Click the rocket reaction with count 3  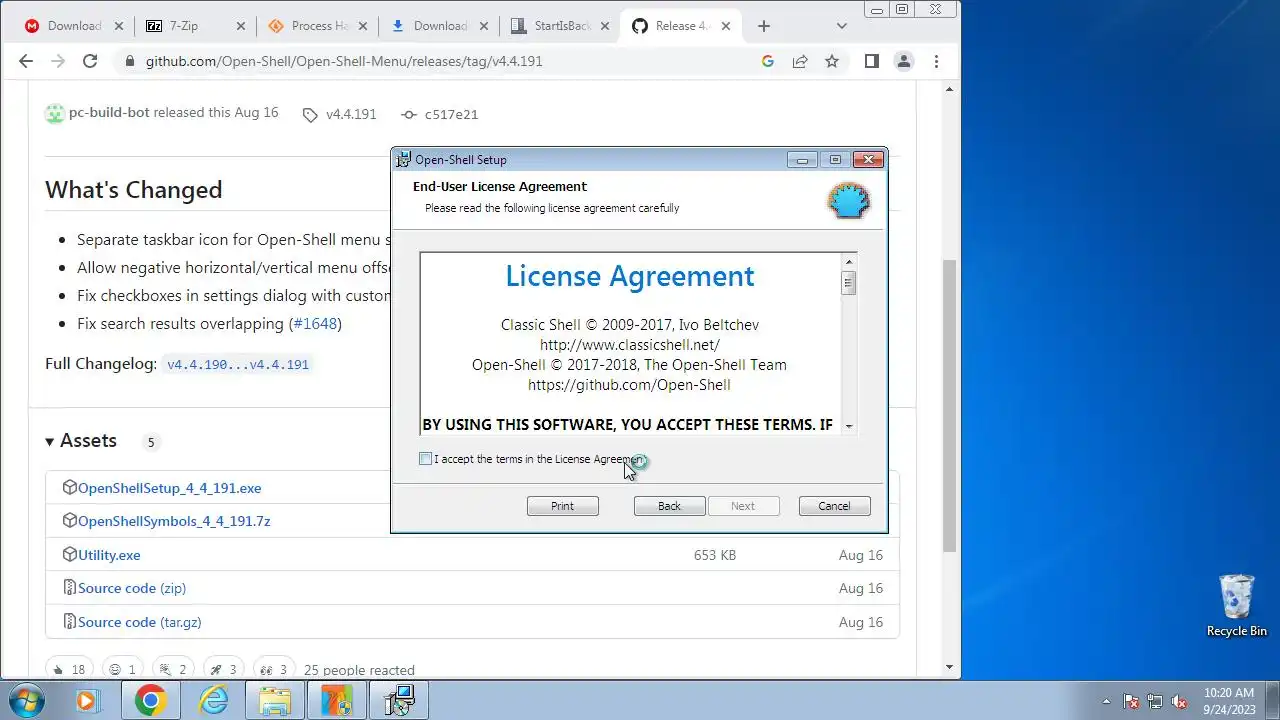pos(223,670)
